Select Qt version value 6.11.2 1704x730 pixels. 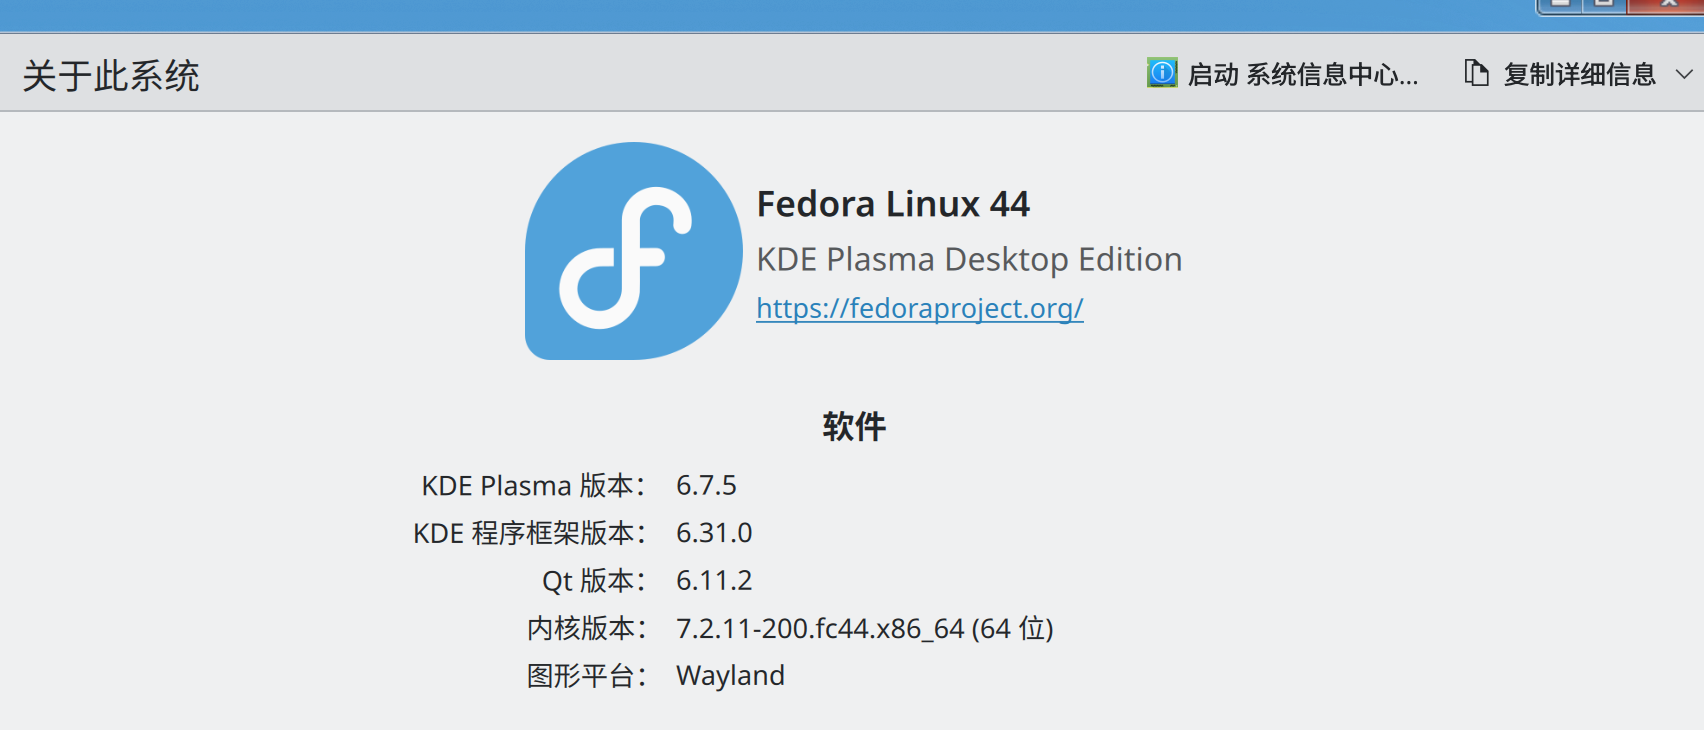coord(714,581)
